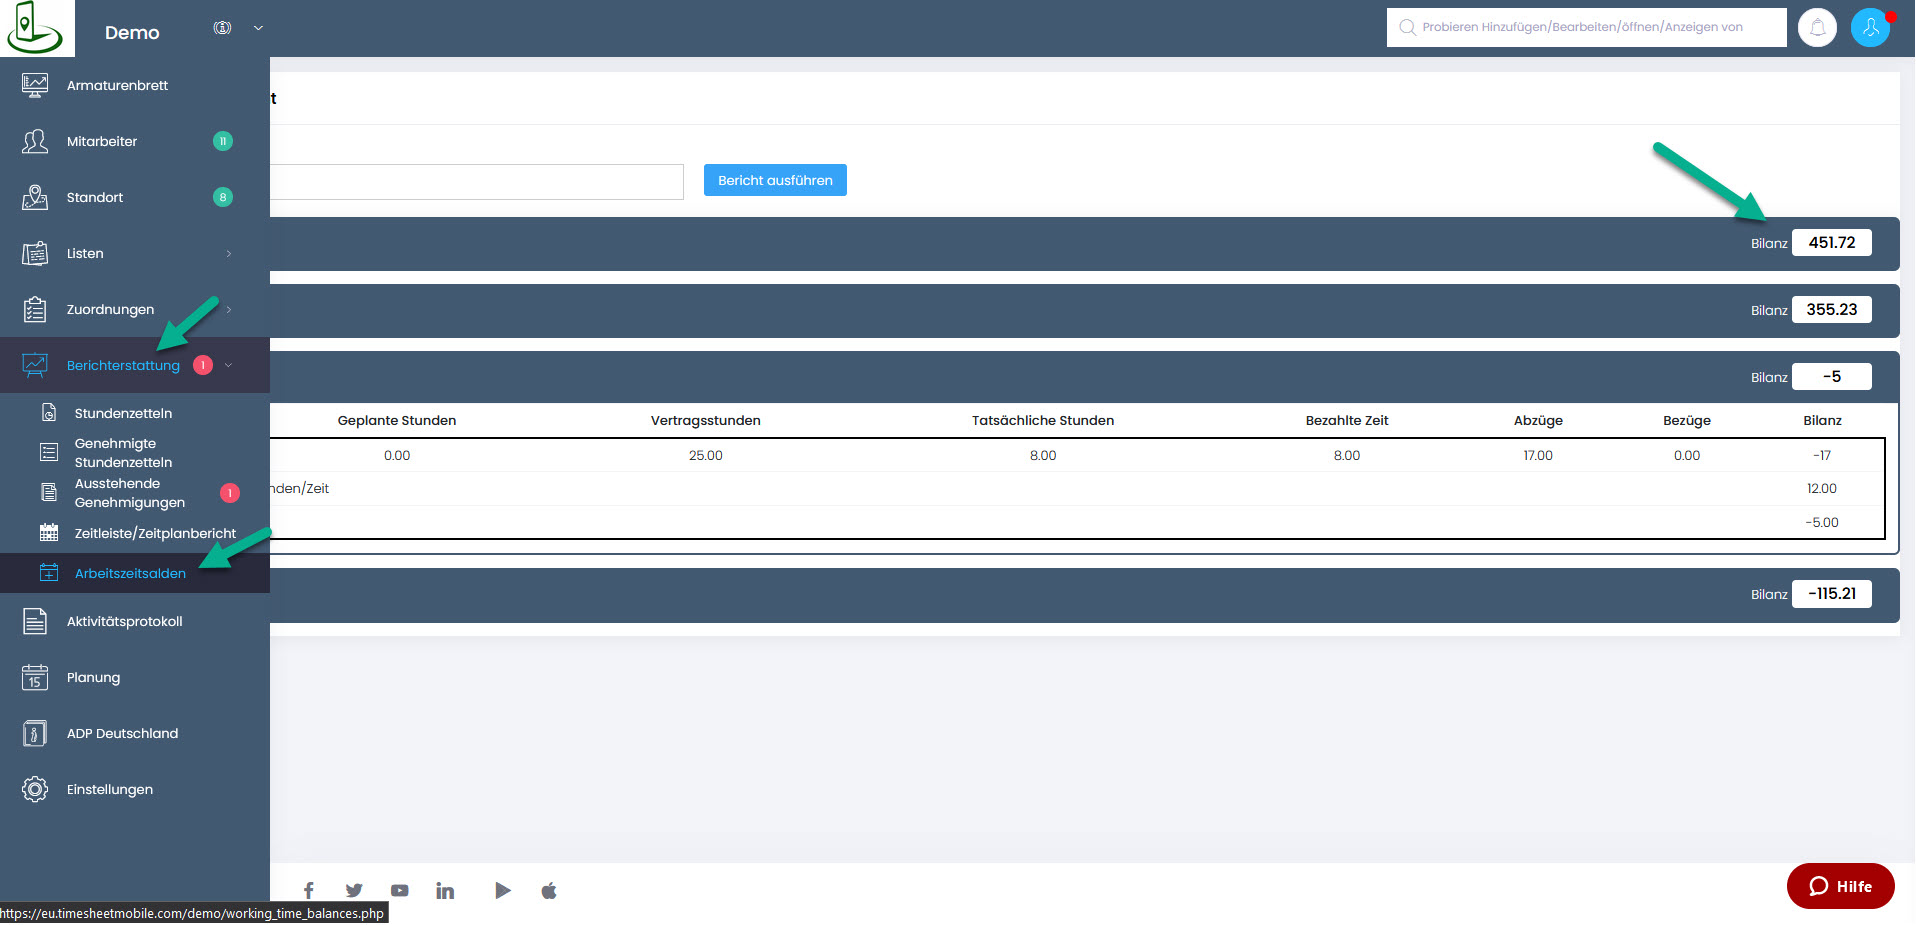Collapse the Berichterstattung menu
Image resolution: width=1916 pixels, height=925 pixels.
[x=229, y=366]
